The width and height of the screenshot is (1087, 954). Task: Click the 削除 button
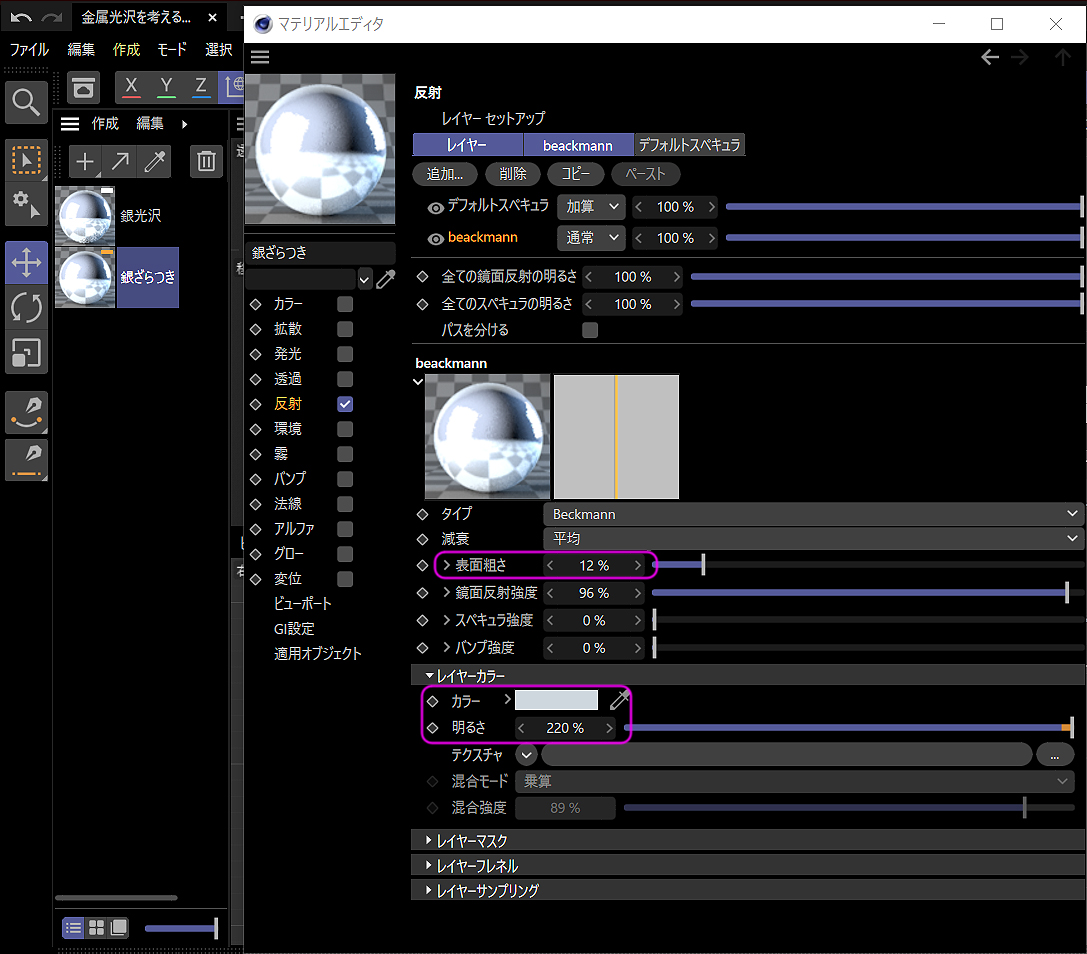pyautogui.click(x=513, y=174)
